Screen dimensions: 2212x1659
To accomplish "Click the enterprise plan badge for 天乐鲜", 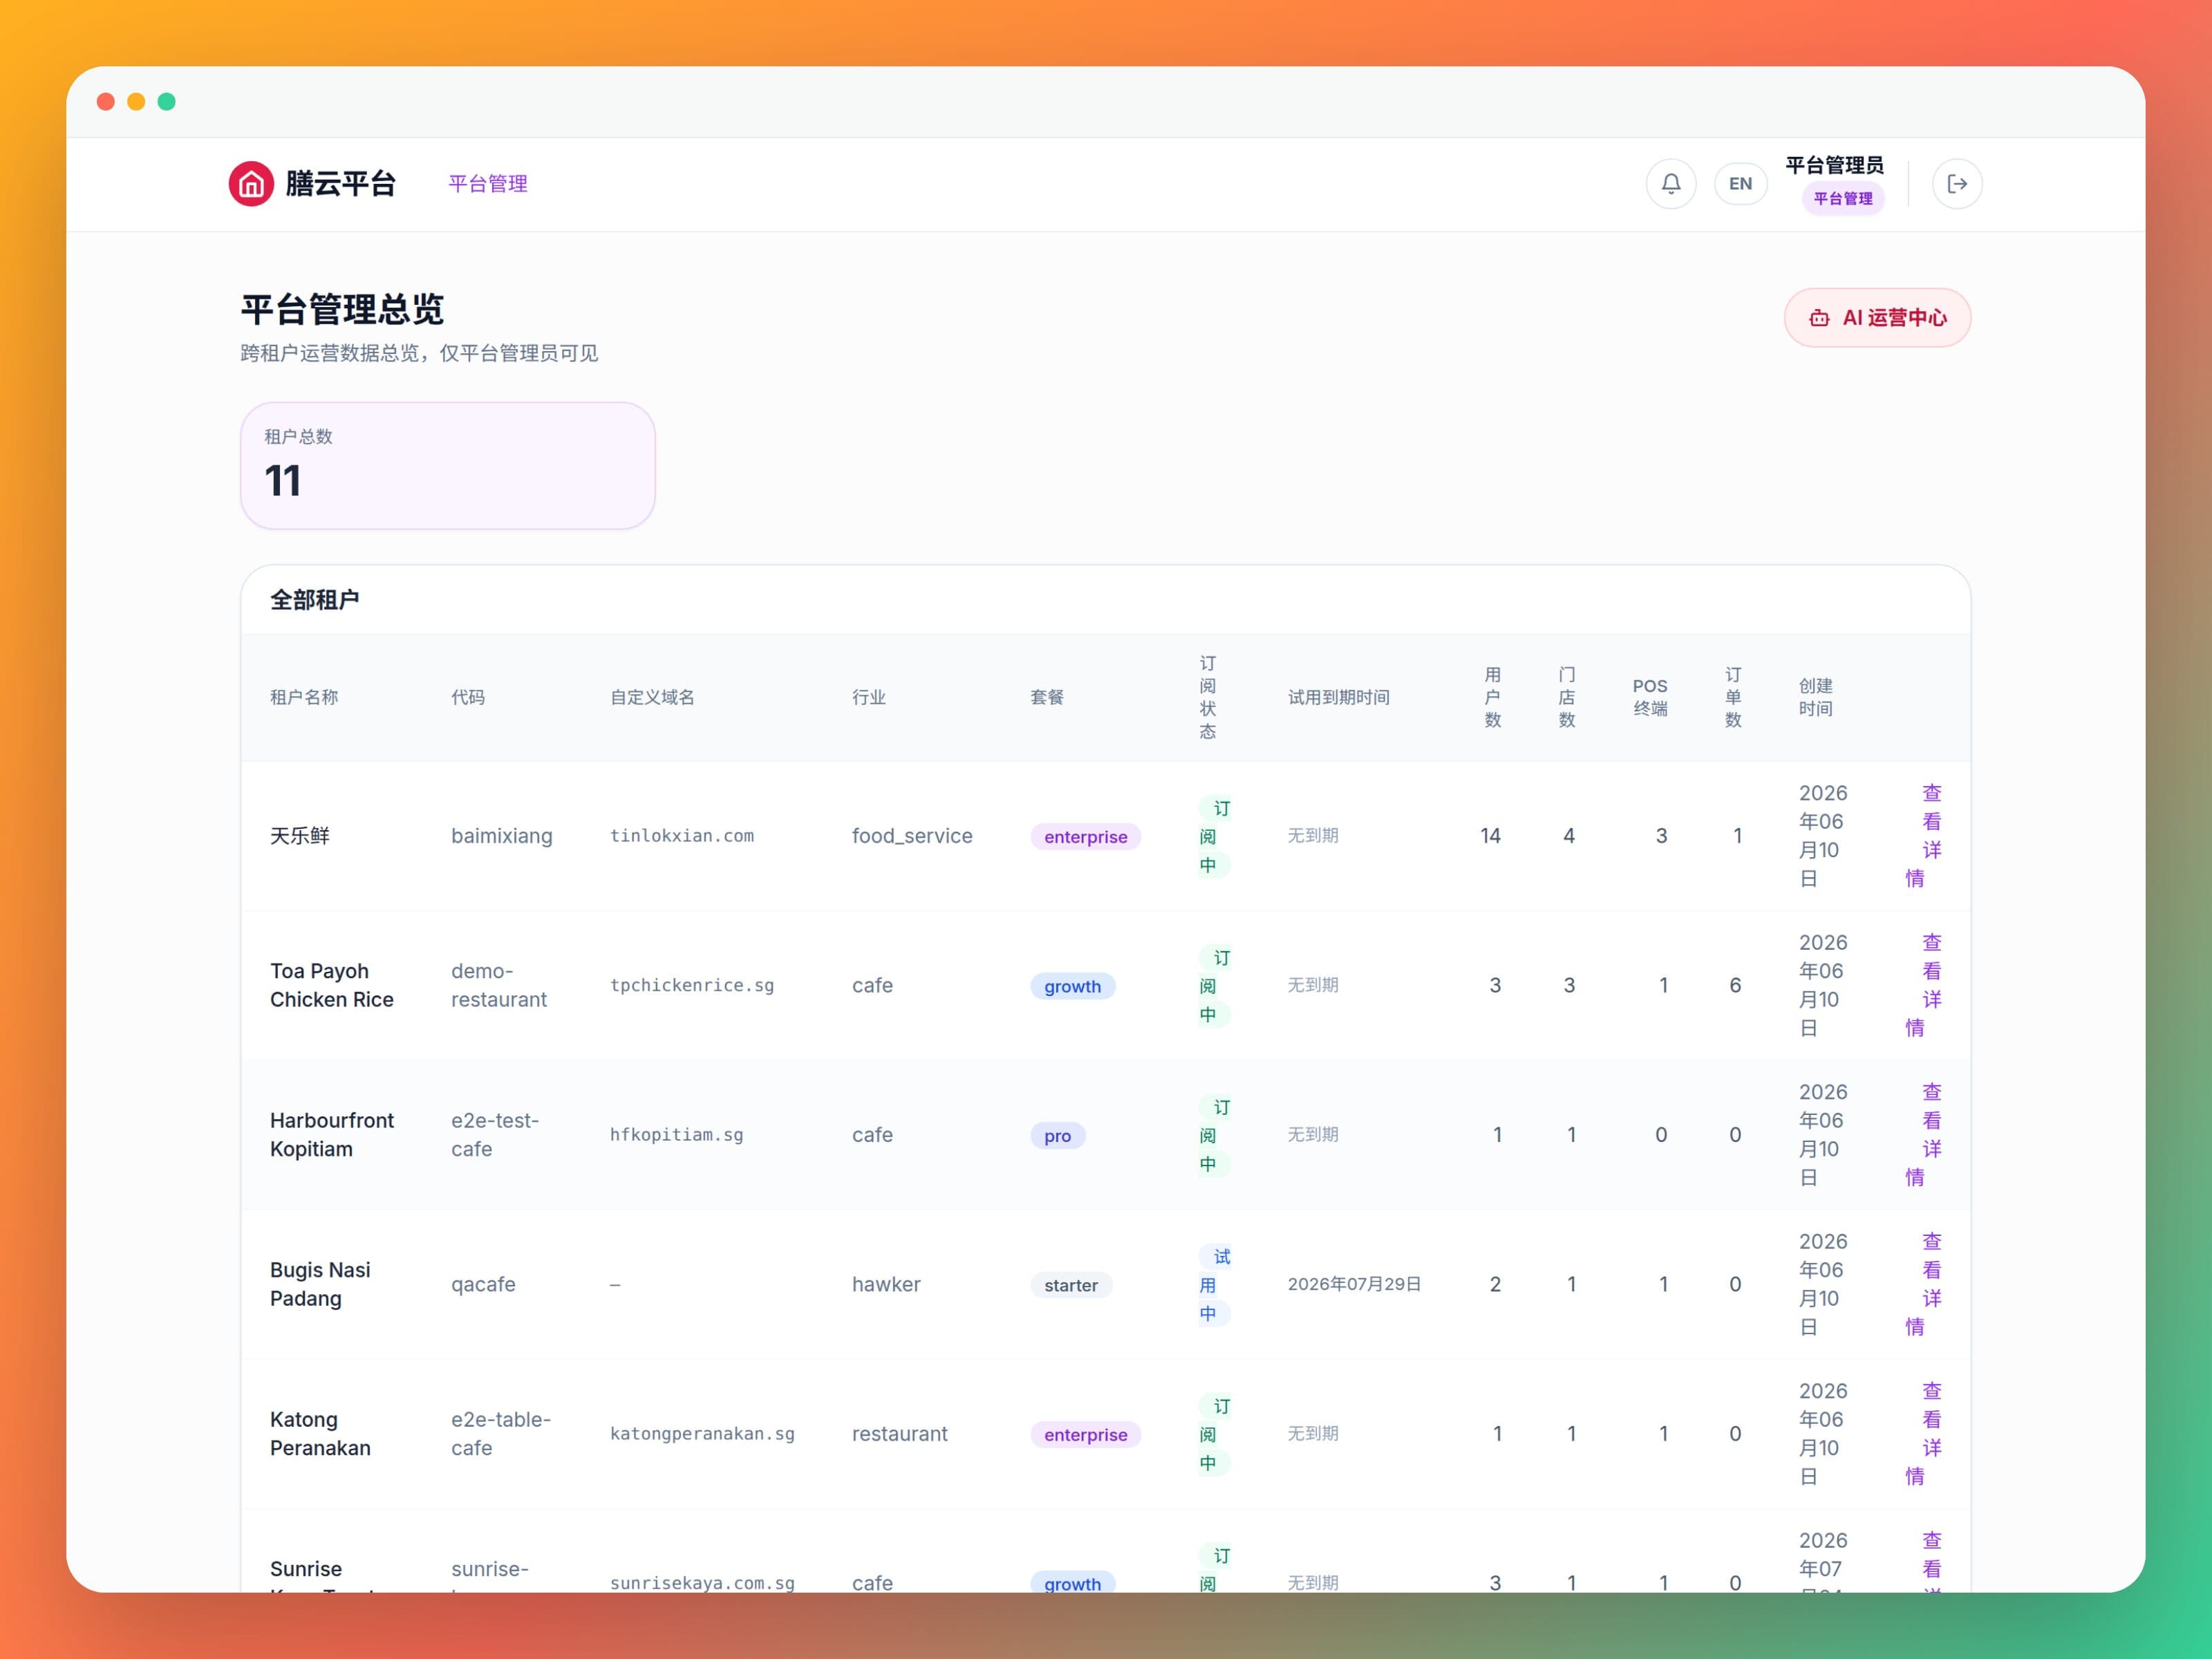I will point(1085,837).
